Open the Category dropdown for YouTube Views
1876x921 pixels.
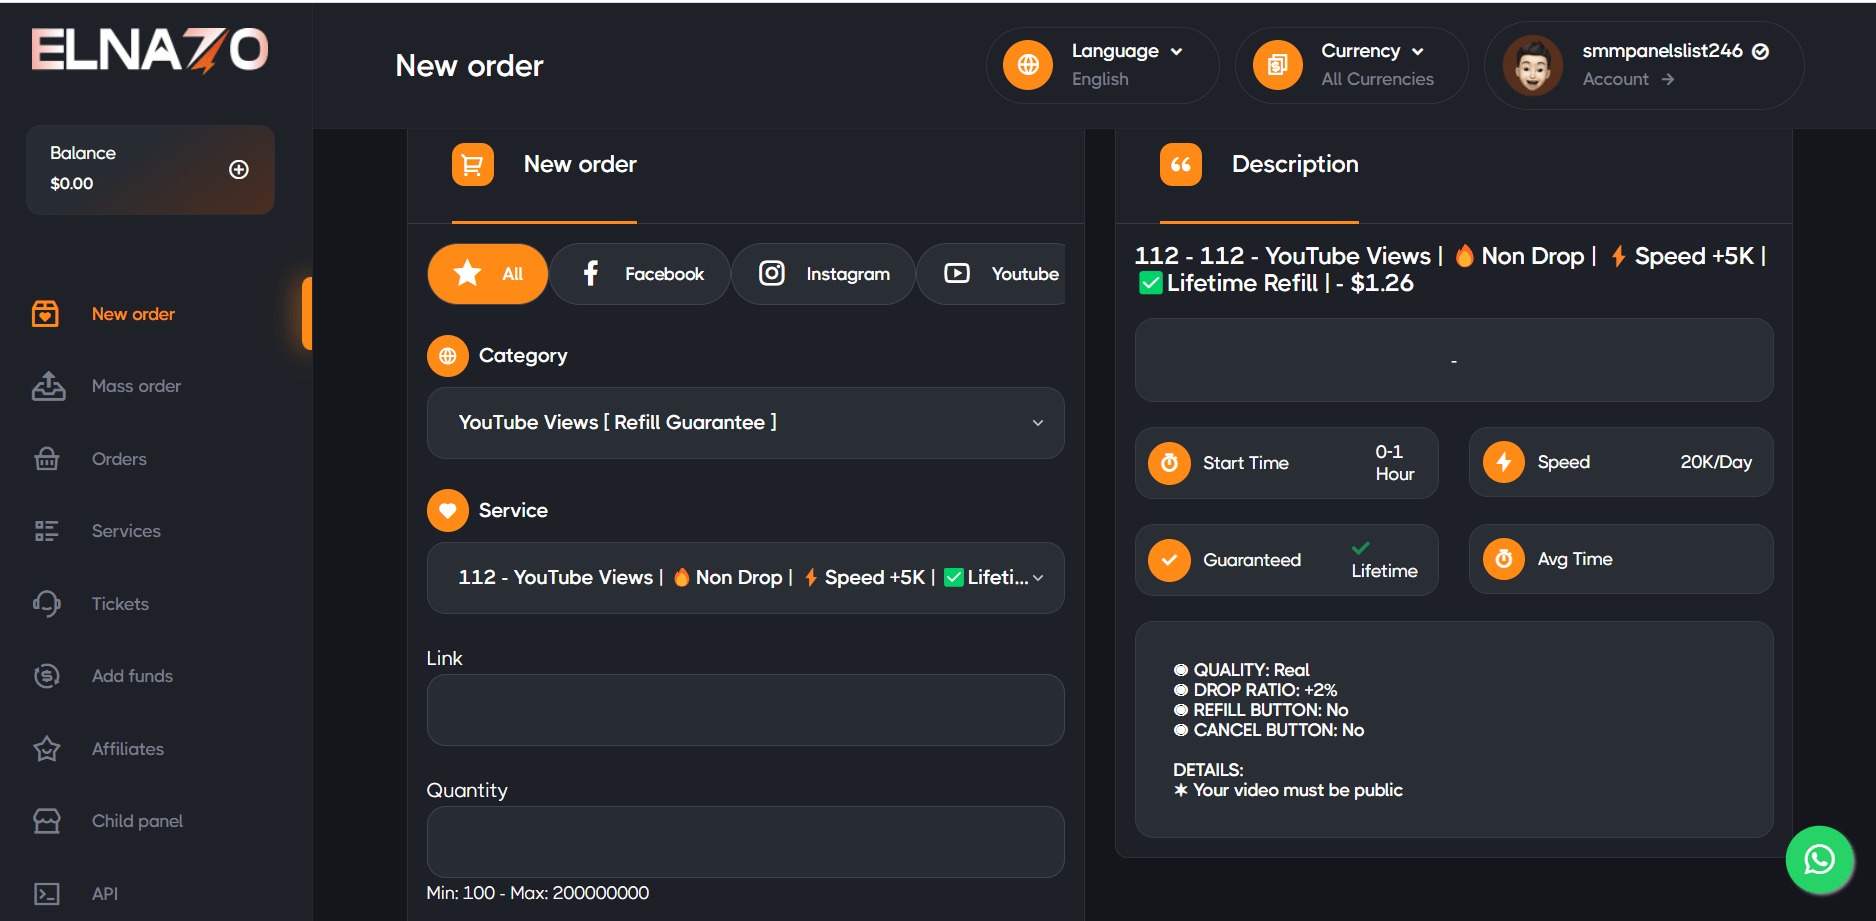click(x=745, y=423)
